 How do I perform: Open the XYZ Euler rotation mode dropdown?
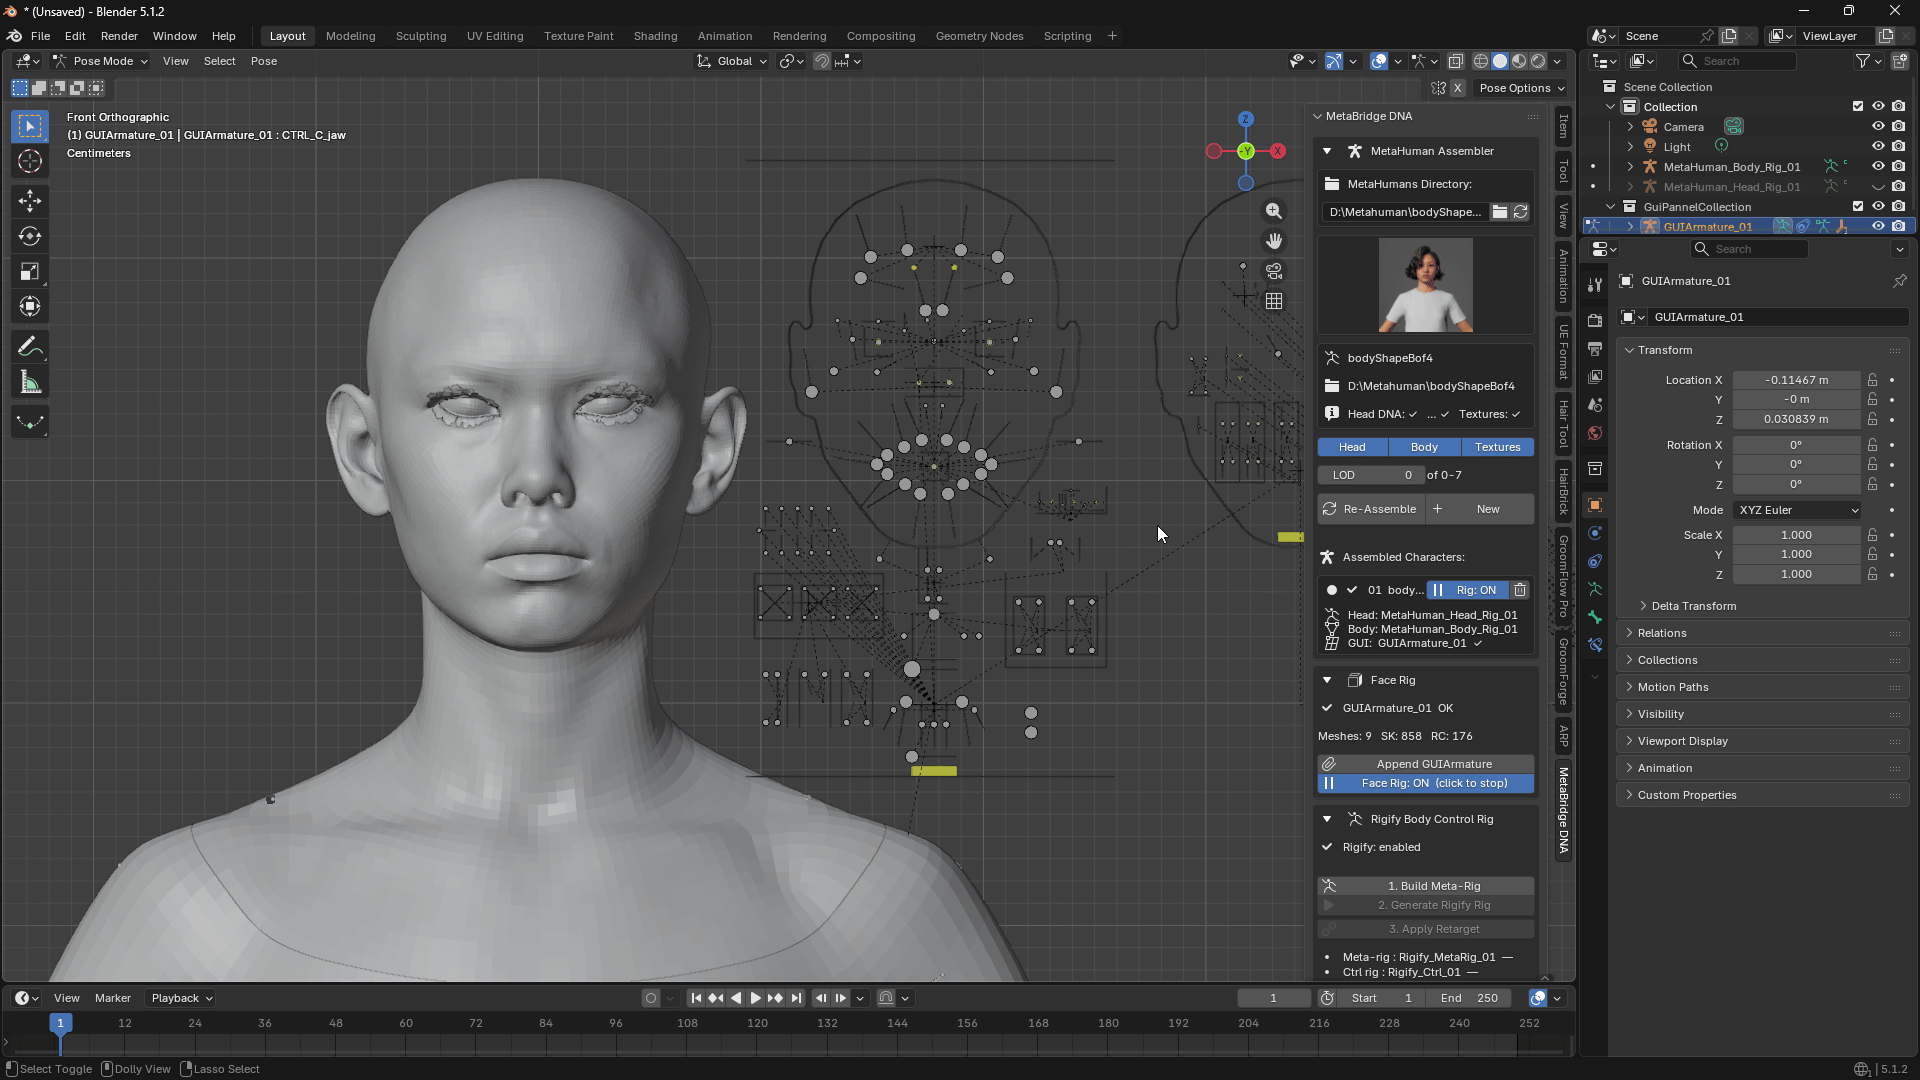click(1797, 510)
